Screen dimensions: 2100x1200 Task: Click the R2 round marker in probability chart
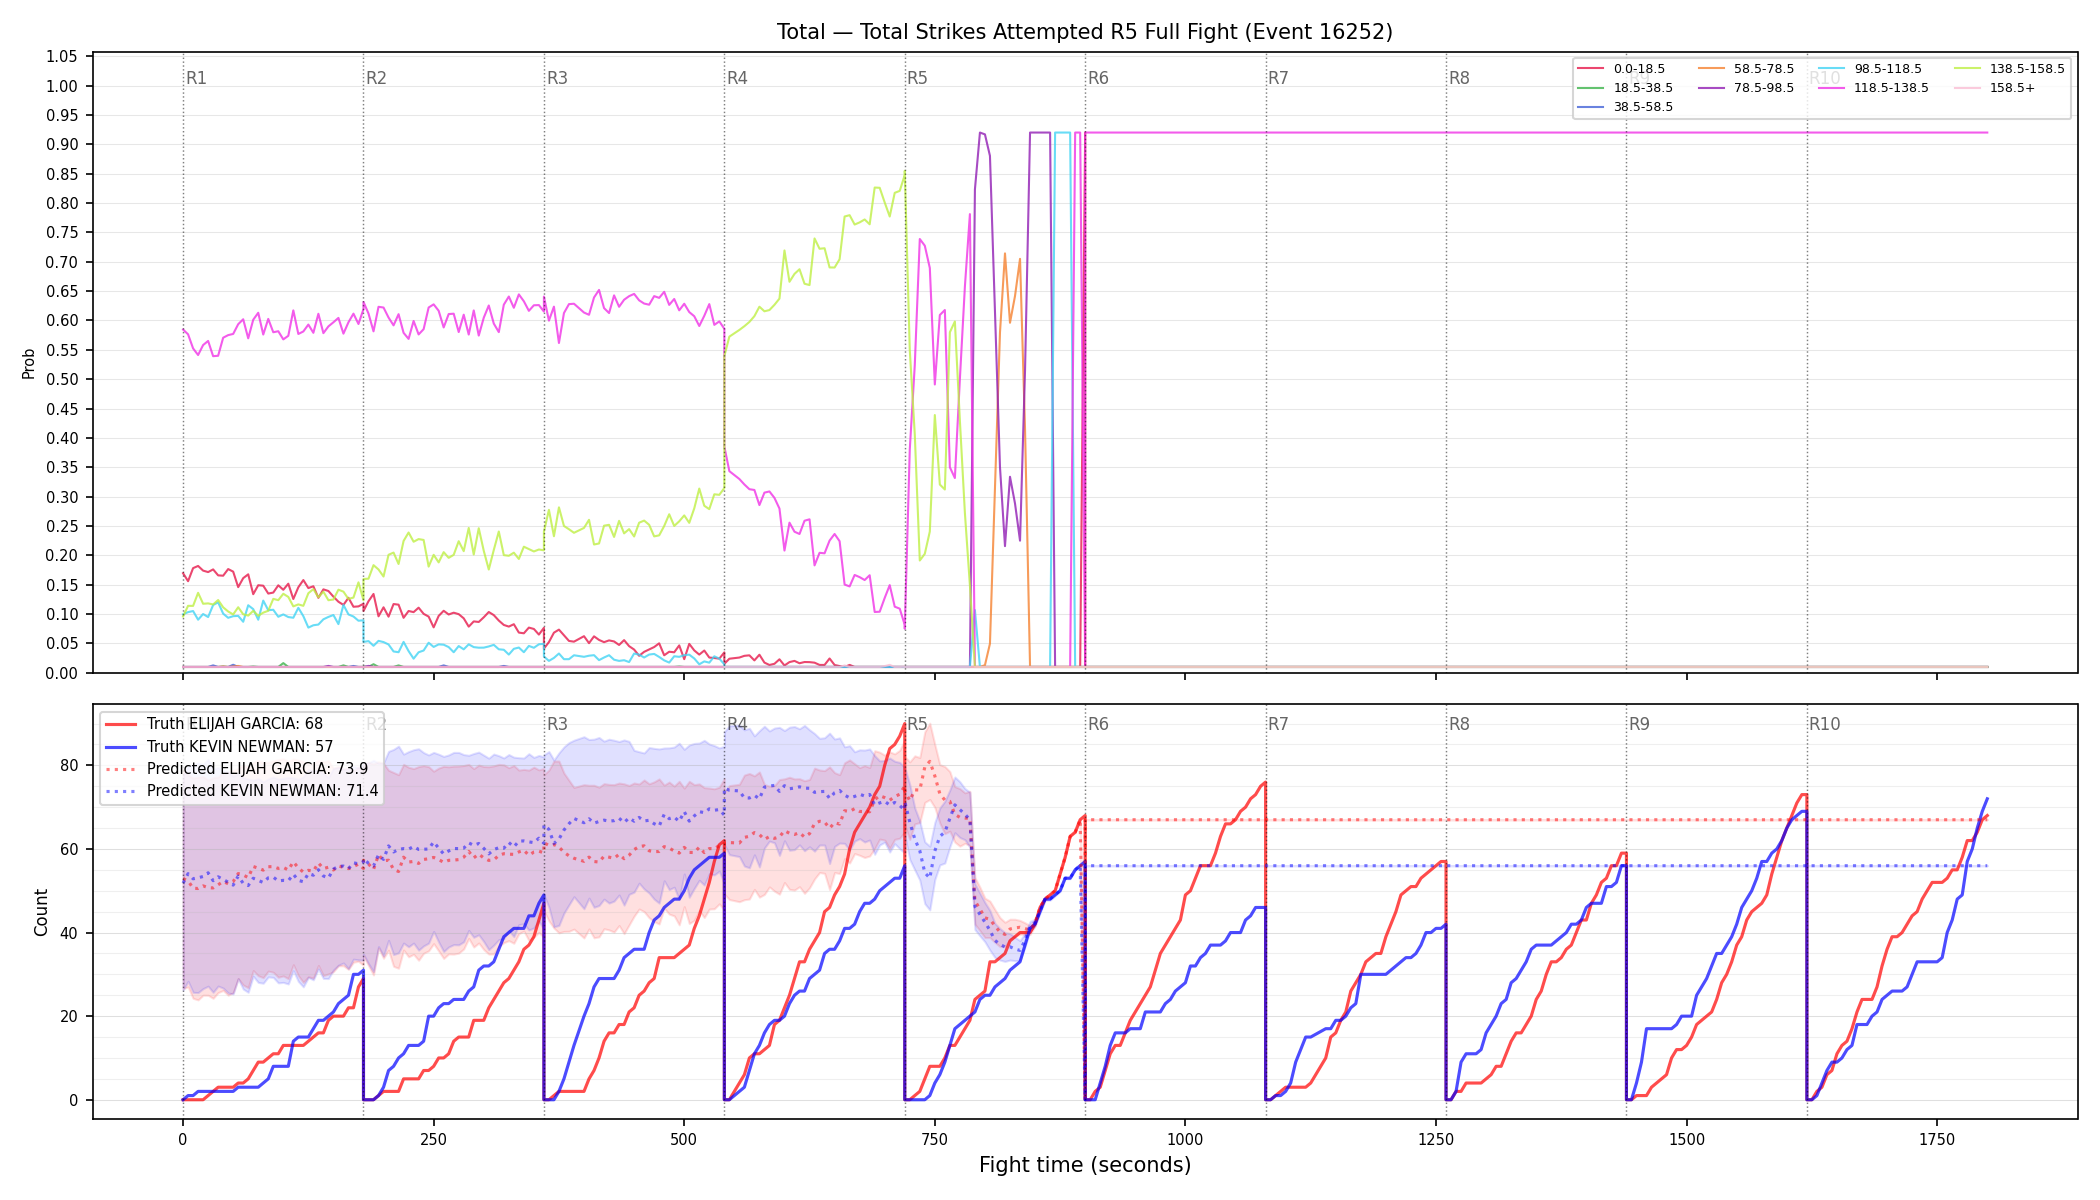point(376,78)
